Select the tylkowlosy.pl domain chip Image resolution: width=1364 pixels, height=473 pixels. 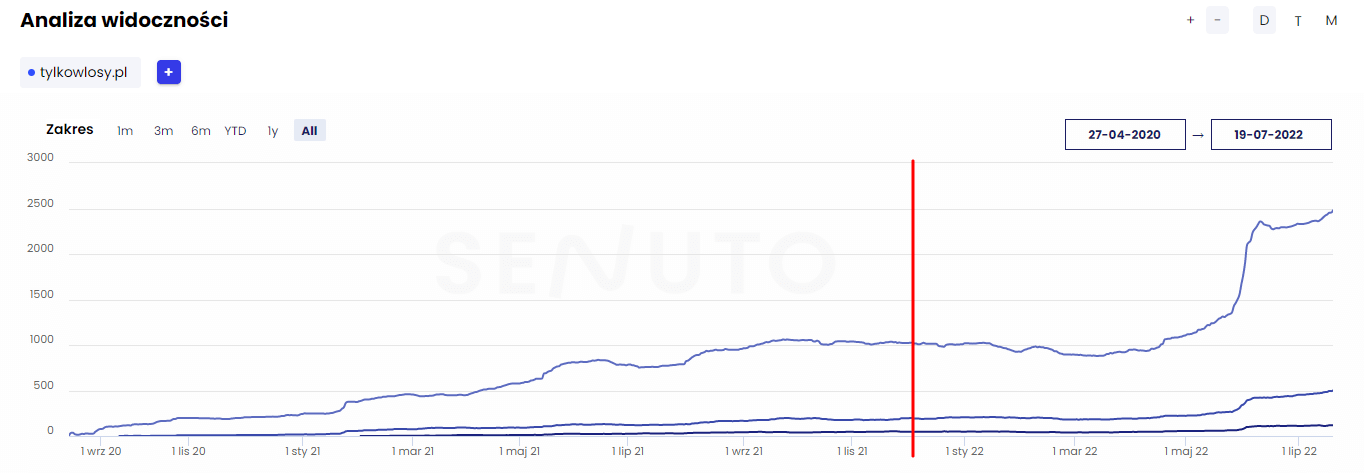80,72
